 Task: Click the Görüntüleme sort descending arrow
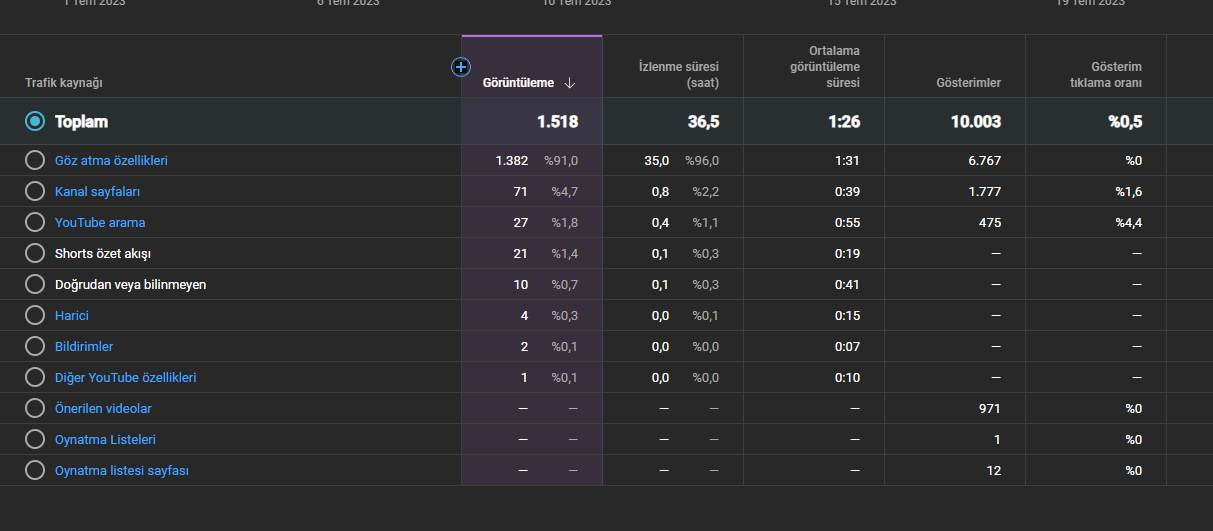coord(569,83)
